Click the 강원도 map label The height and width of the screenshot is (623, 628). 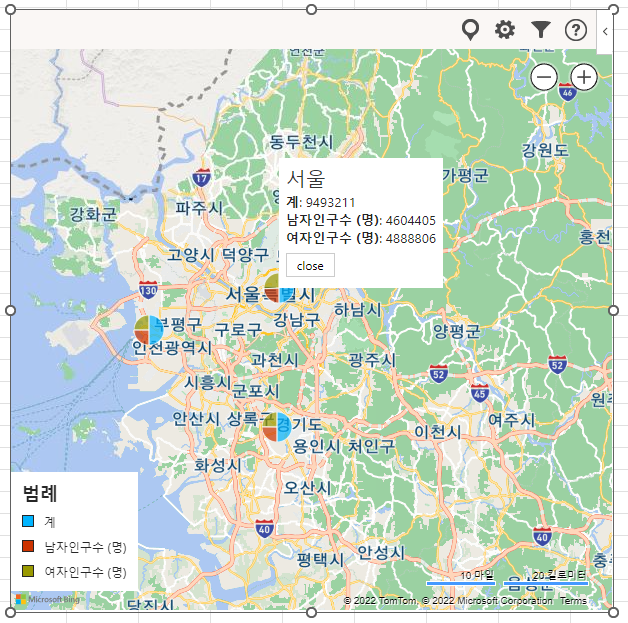545,150
